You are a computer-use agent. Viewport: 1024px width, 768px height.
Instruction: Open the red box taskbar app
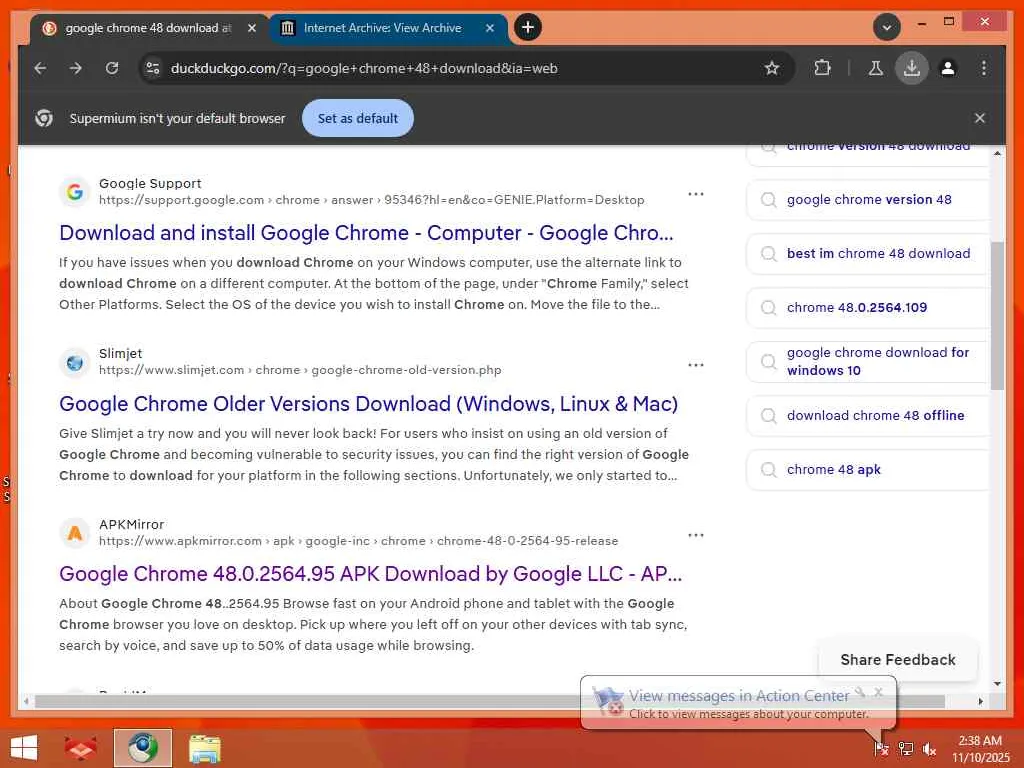tap(80, 748)
